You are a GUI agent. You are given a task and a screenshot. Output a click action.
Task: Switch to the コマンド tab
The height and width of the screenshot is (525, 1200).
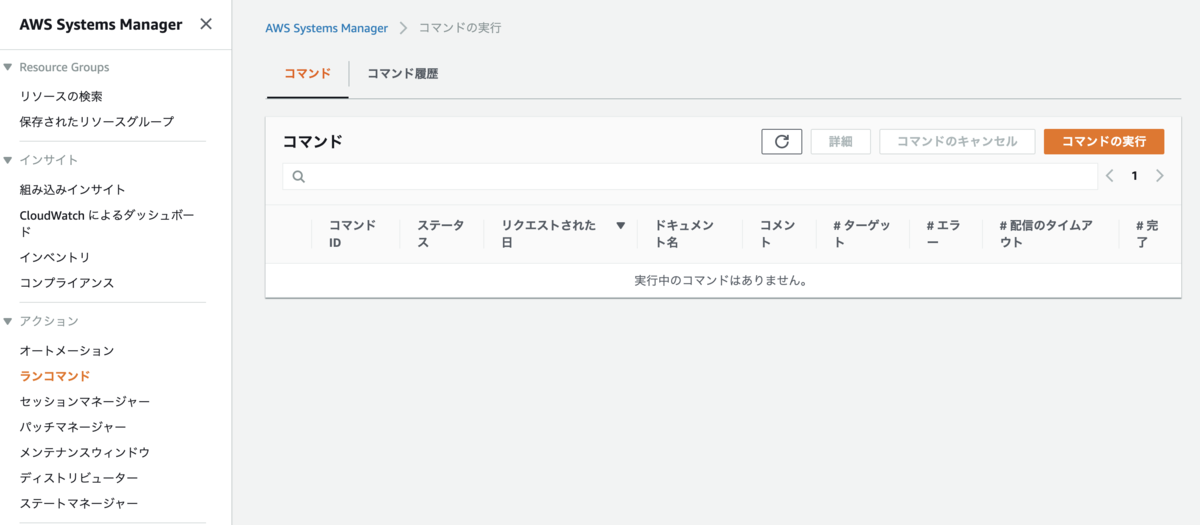307,74
